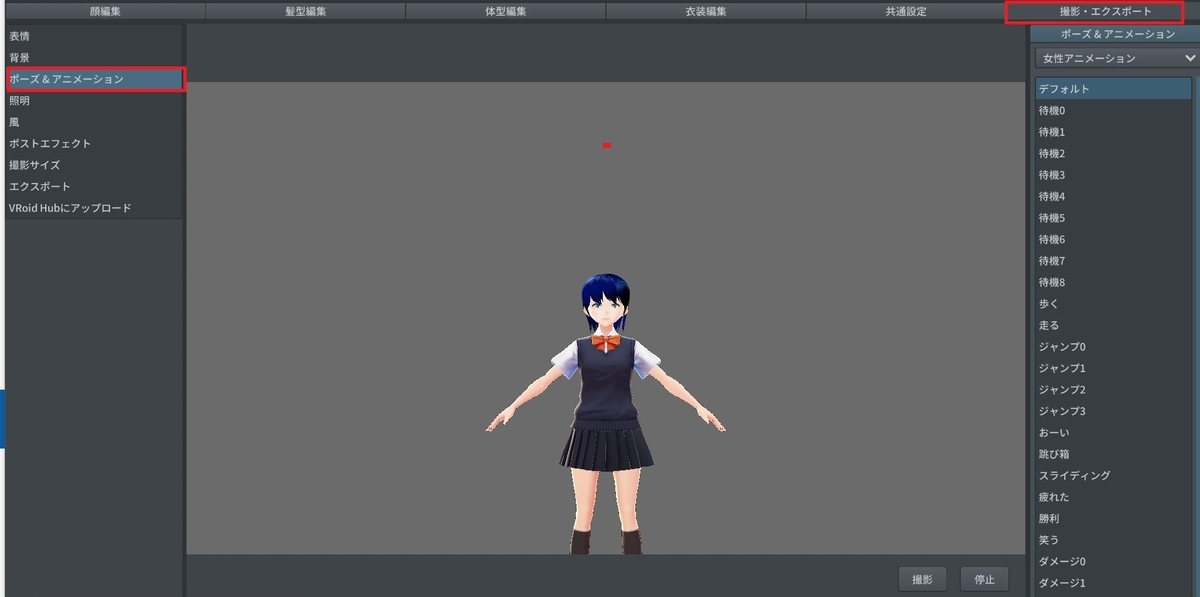1200x597 pixels.
Task: Choose the ダメージ1 animation
Action: tap(1115, 584)
